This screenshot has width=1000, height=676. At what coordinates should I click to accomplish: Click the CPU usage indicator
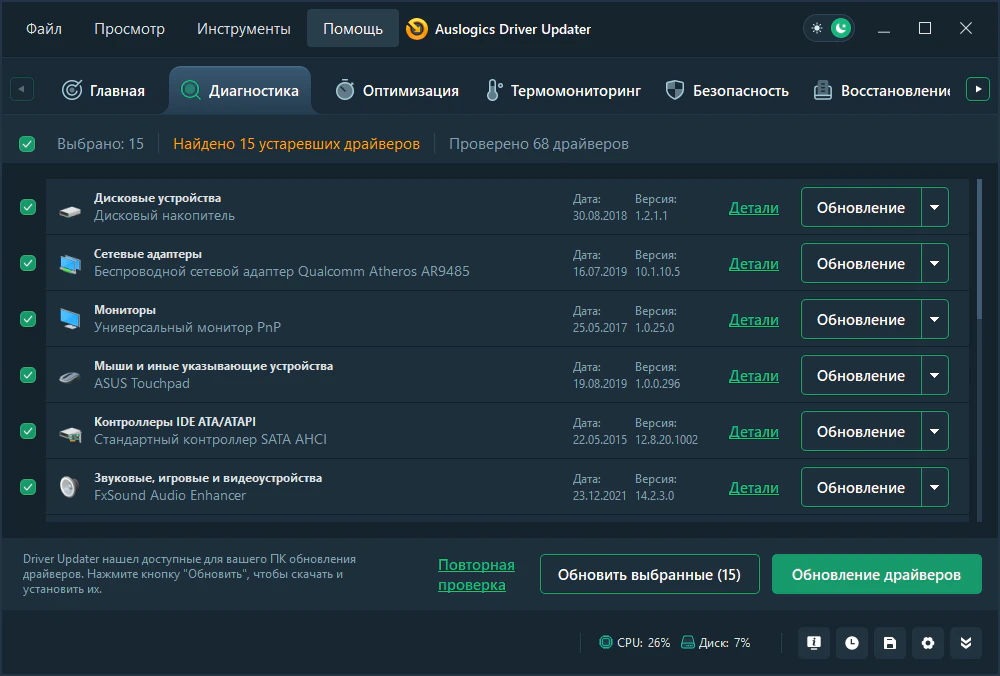coord(635,643)
